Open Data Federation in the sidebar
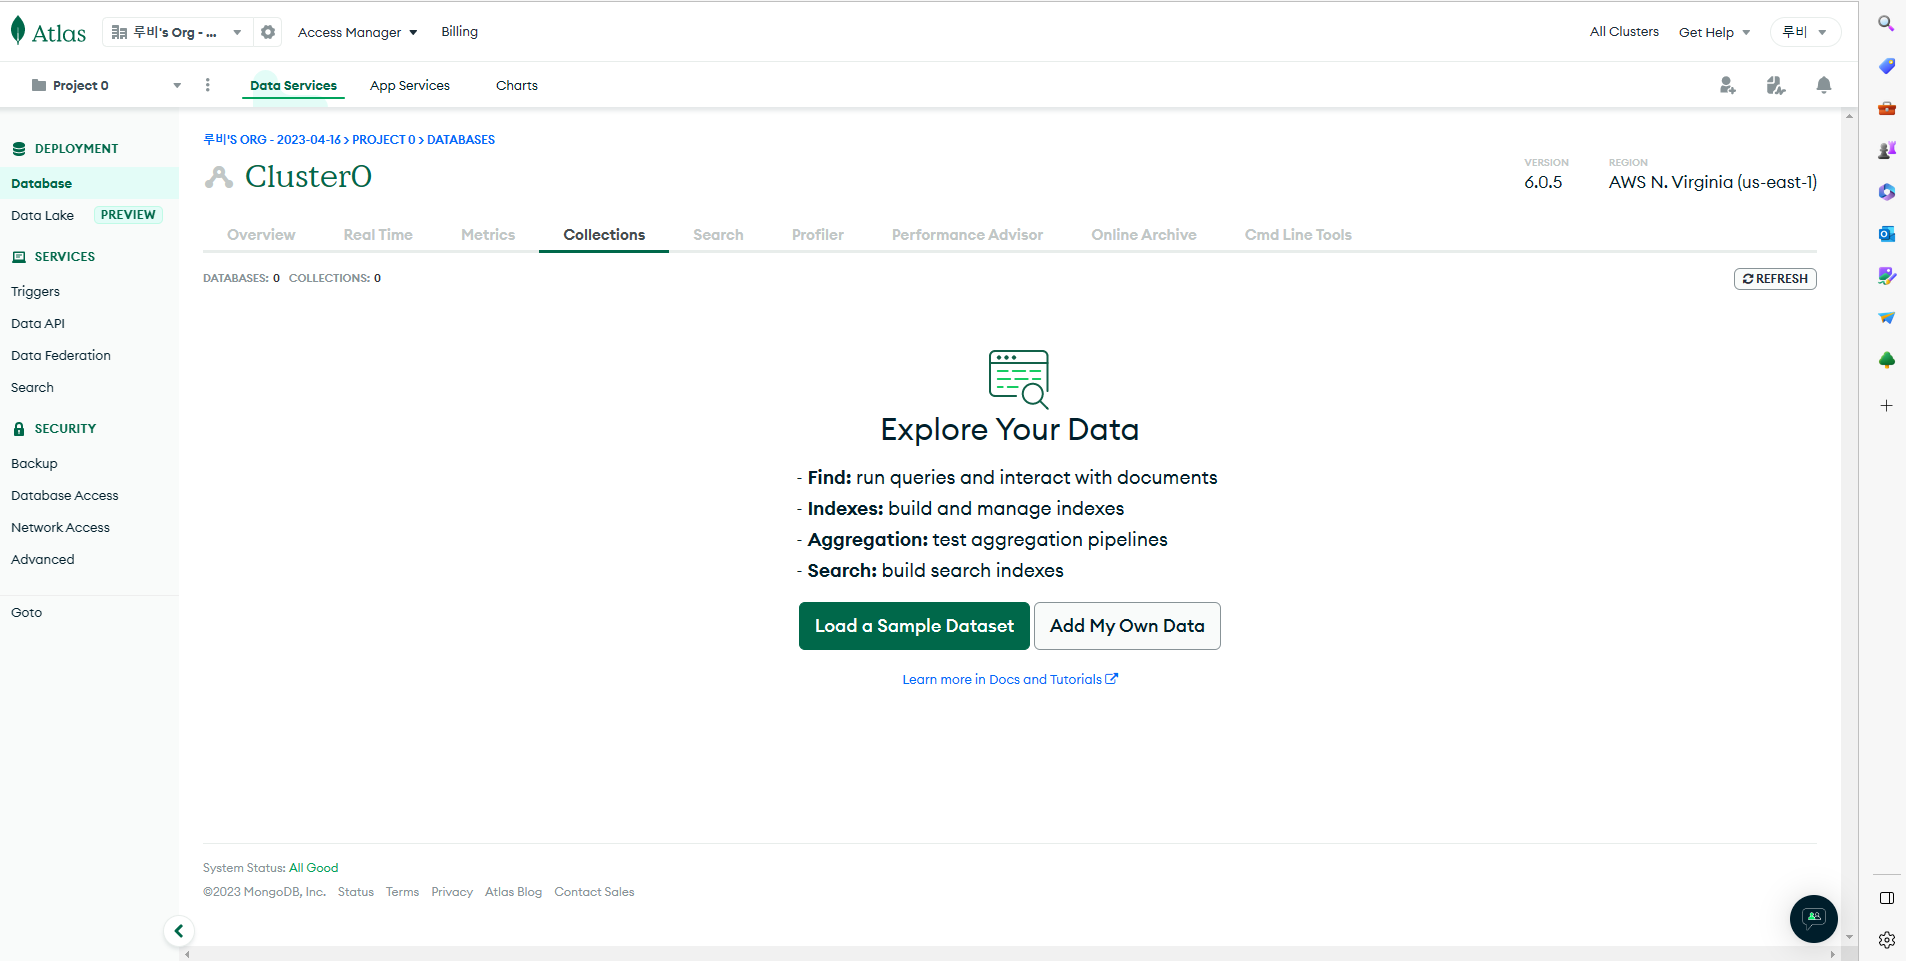 (61, 355)
